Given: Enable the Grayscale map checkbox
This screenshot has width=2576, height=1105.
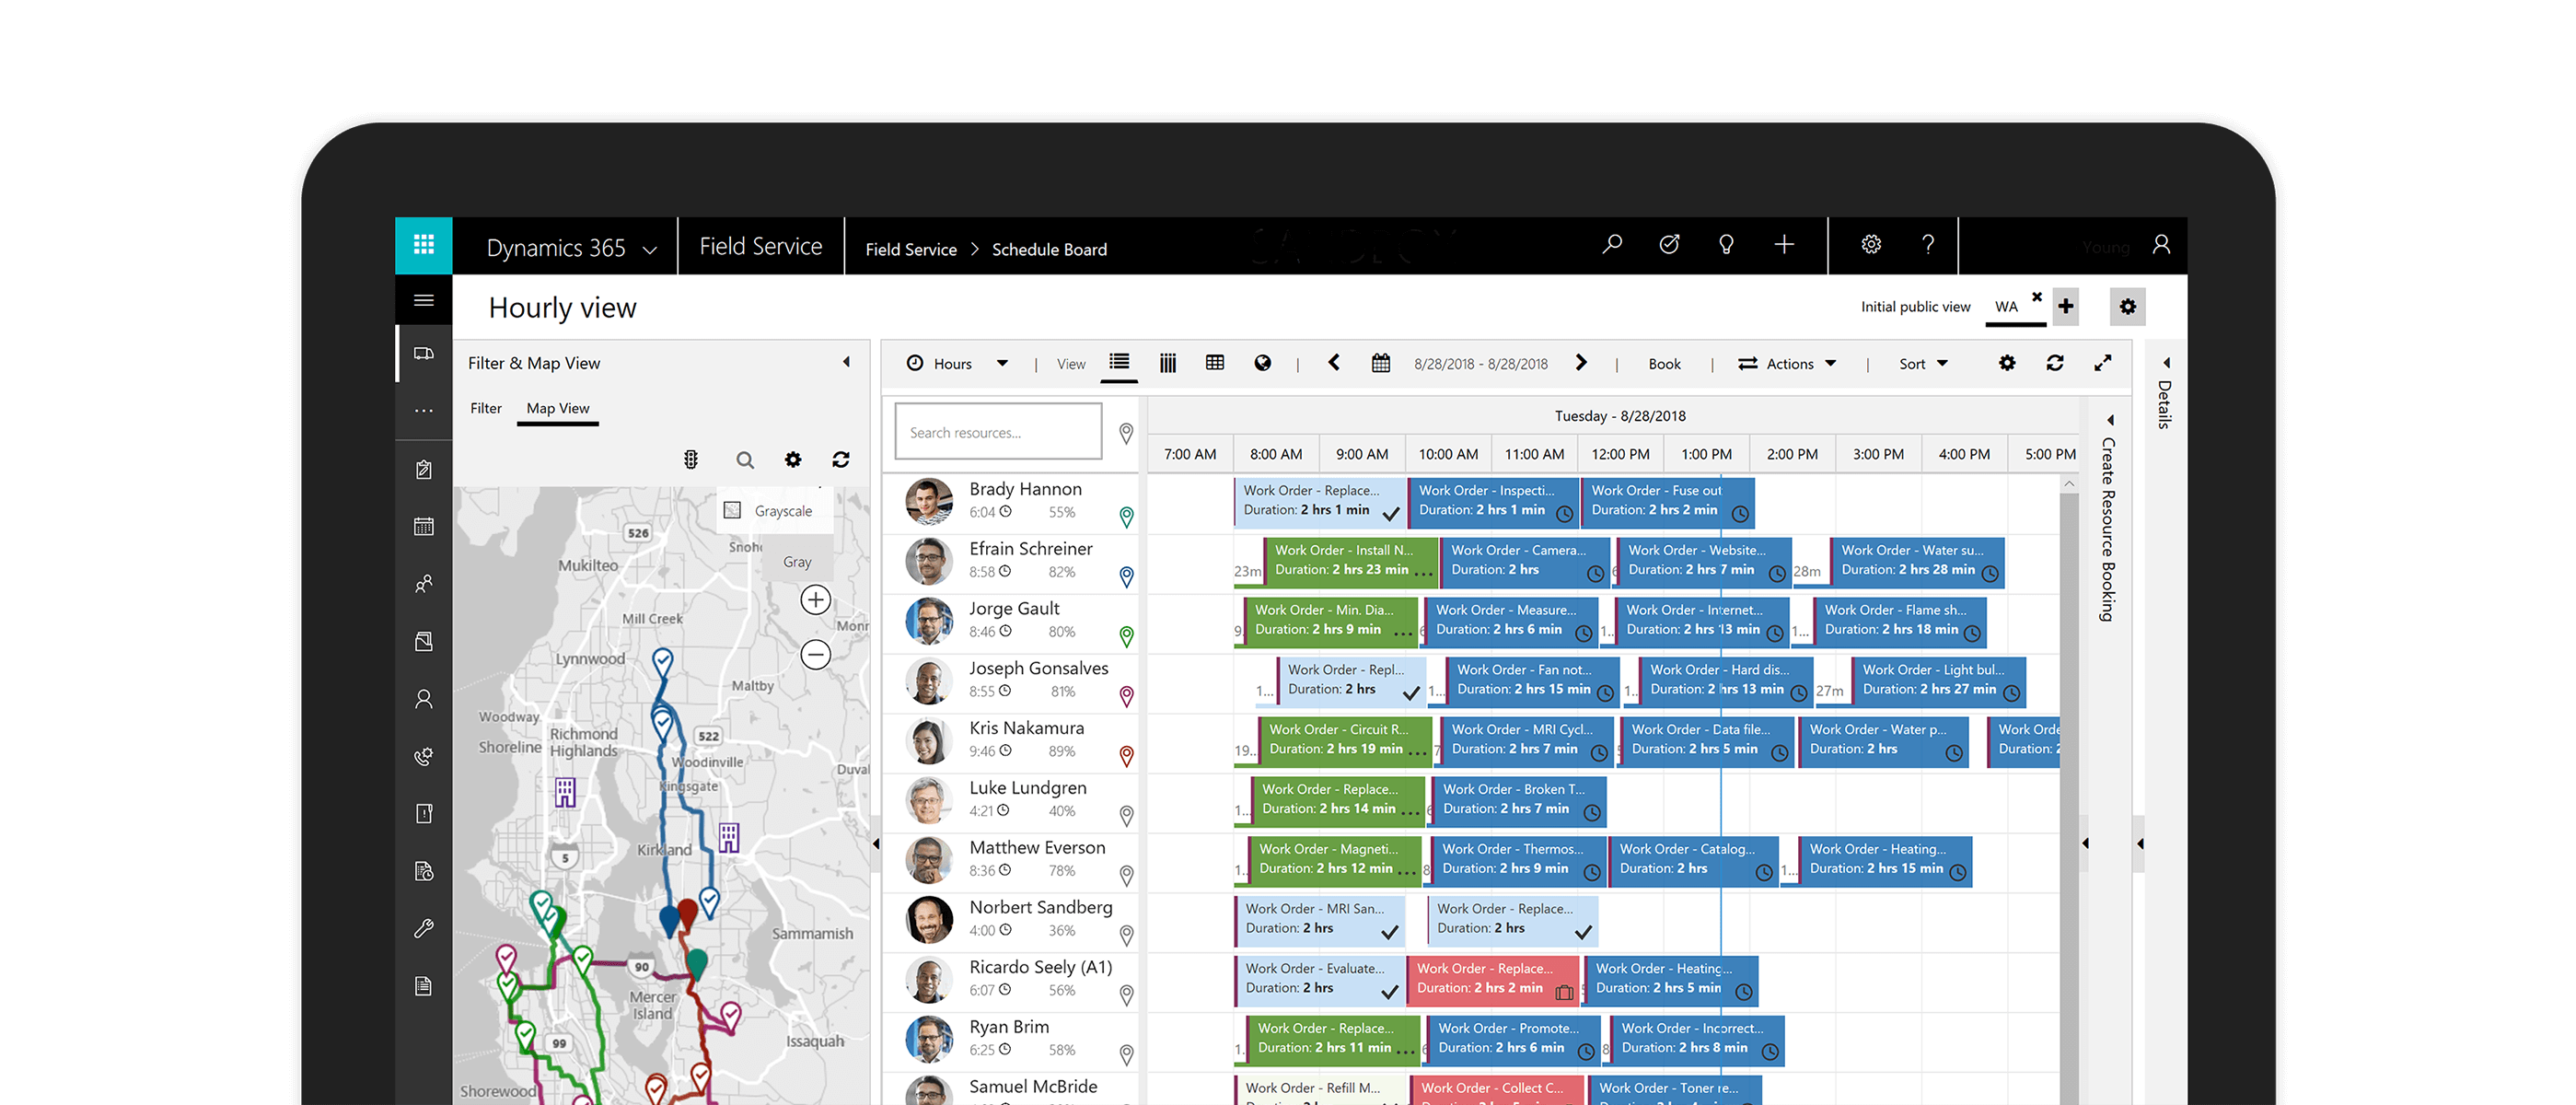Looking at the screenshot, I should [x=732, y=510].
